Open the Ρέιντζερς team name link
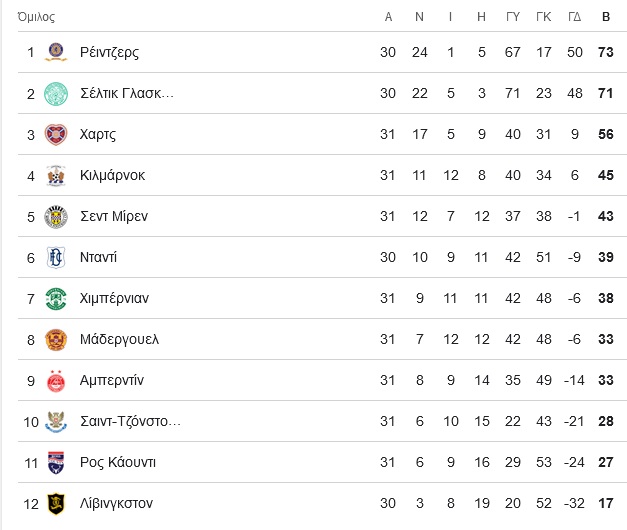The image size is (627, 530). coord(110,52)
